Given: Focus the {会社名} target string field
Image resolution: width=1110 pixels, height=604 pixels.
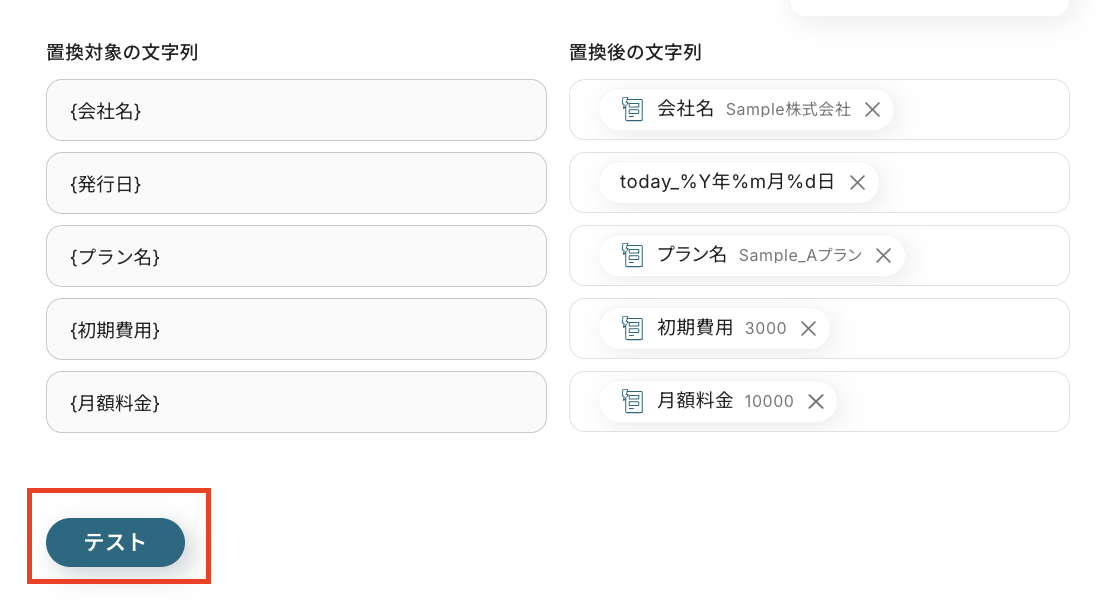Looking at the screenshot, I should click(x=296, y=110).
